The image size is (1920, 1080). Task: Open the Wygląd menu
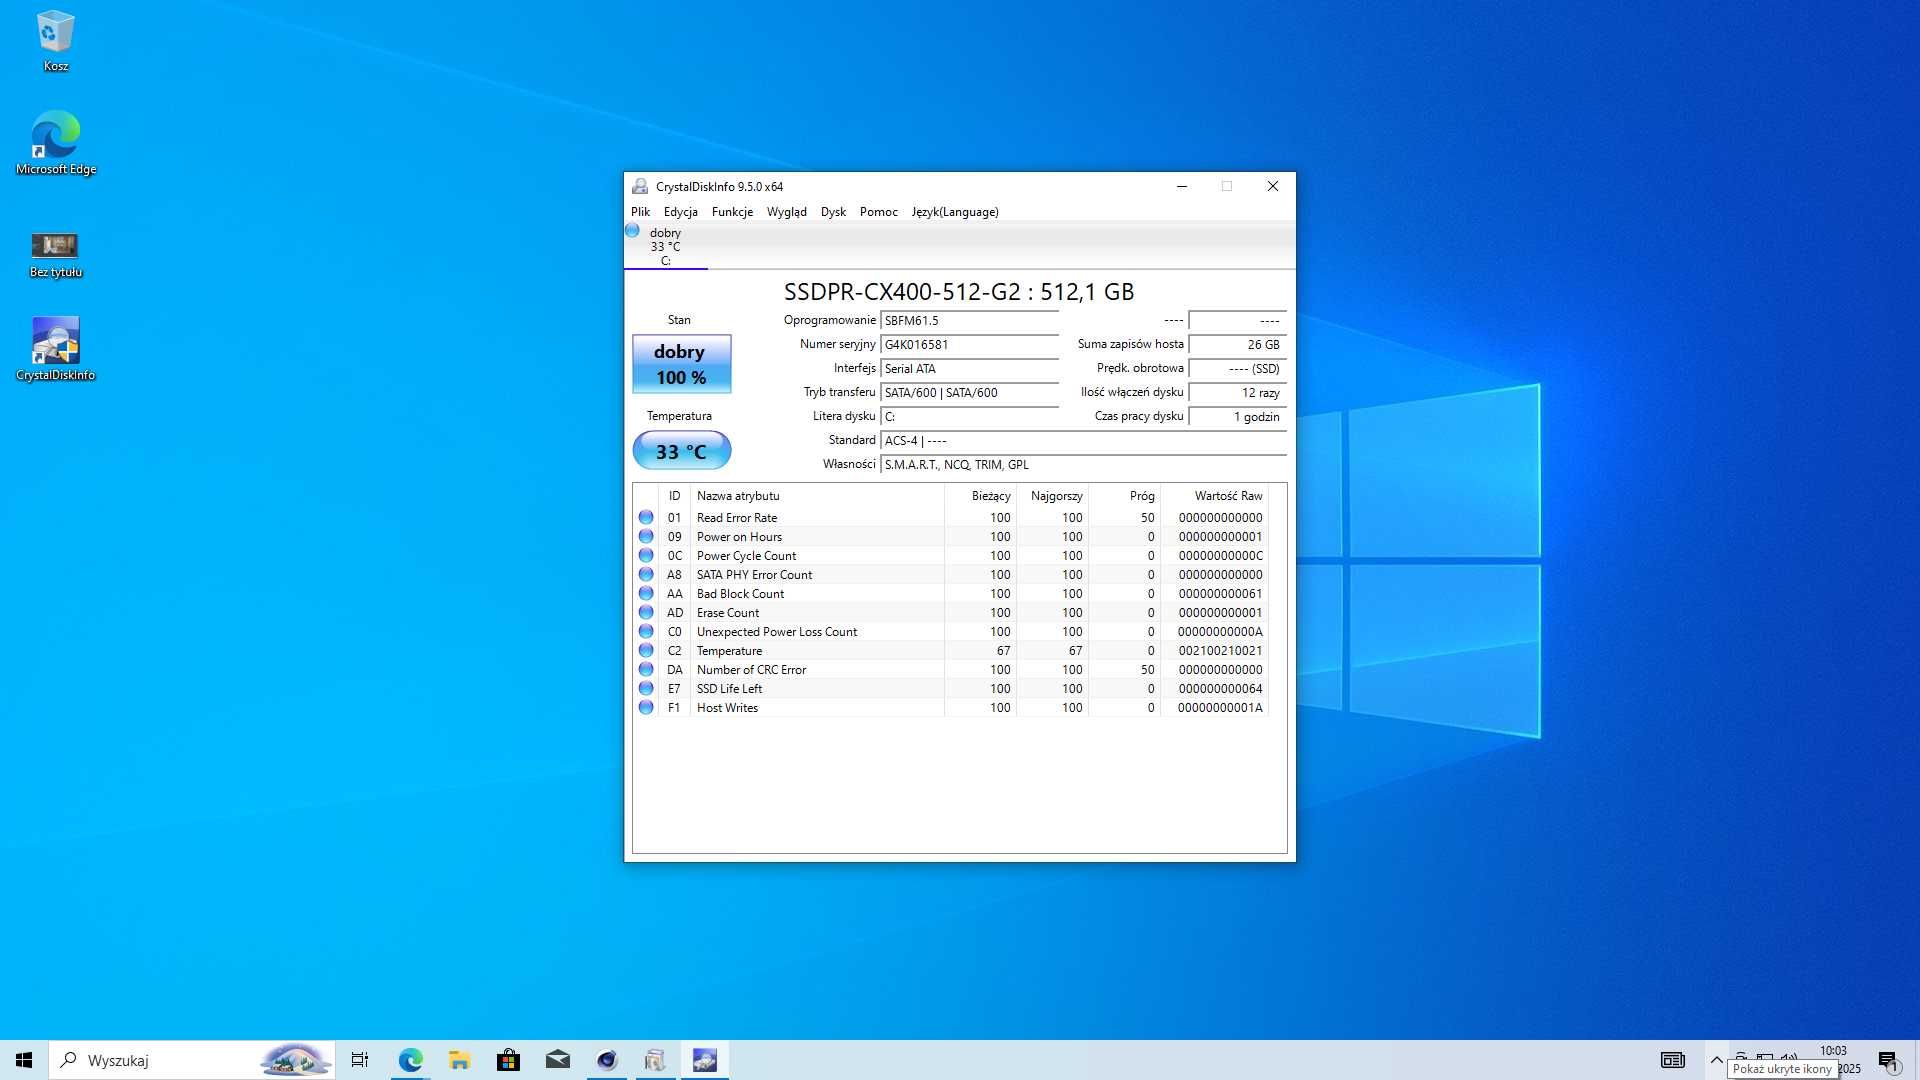tap(786, 212)
